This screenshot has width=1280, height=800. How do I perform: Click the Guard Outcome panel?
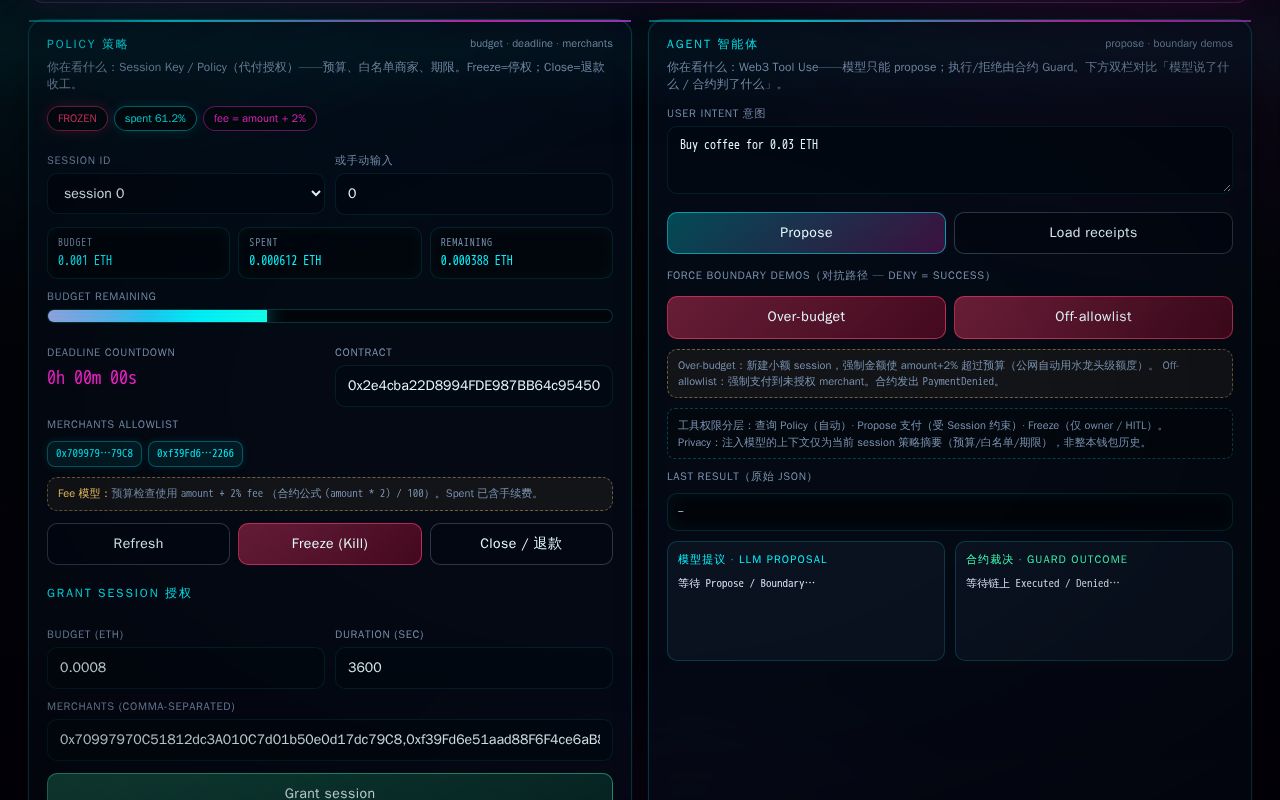1094,601
